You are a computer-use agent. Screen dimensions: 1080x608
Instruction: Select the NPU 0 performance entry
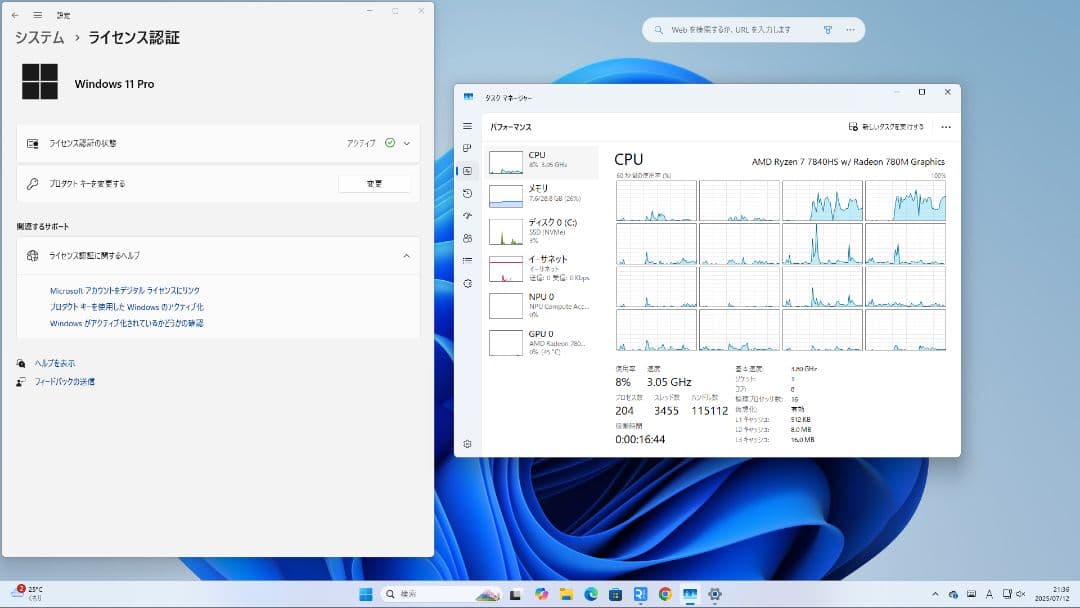click(x=541, y=305)
